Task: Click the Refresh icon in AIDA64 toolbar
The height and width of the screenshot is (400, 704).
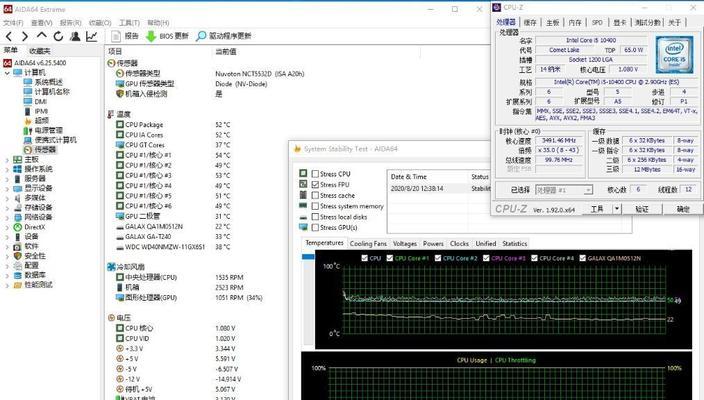Action: (x=58, y=36)
